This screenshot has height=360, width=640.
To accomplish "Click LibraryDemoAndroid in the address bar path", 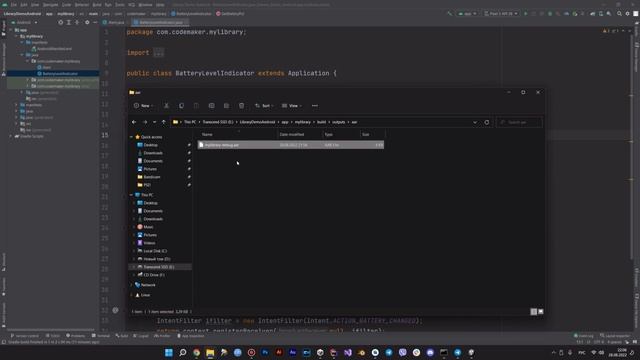I will (x=257, y=122).
